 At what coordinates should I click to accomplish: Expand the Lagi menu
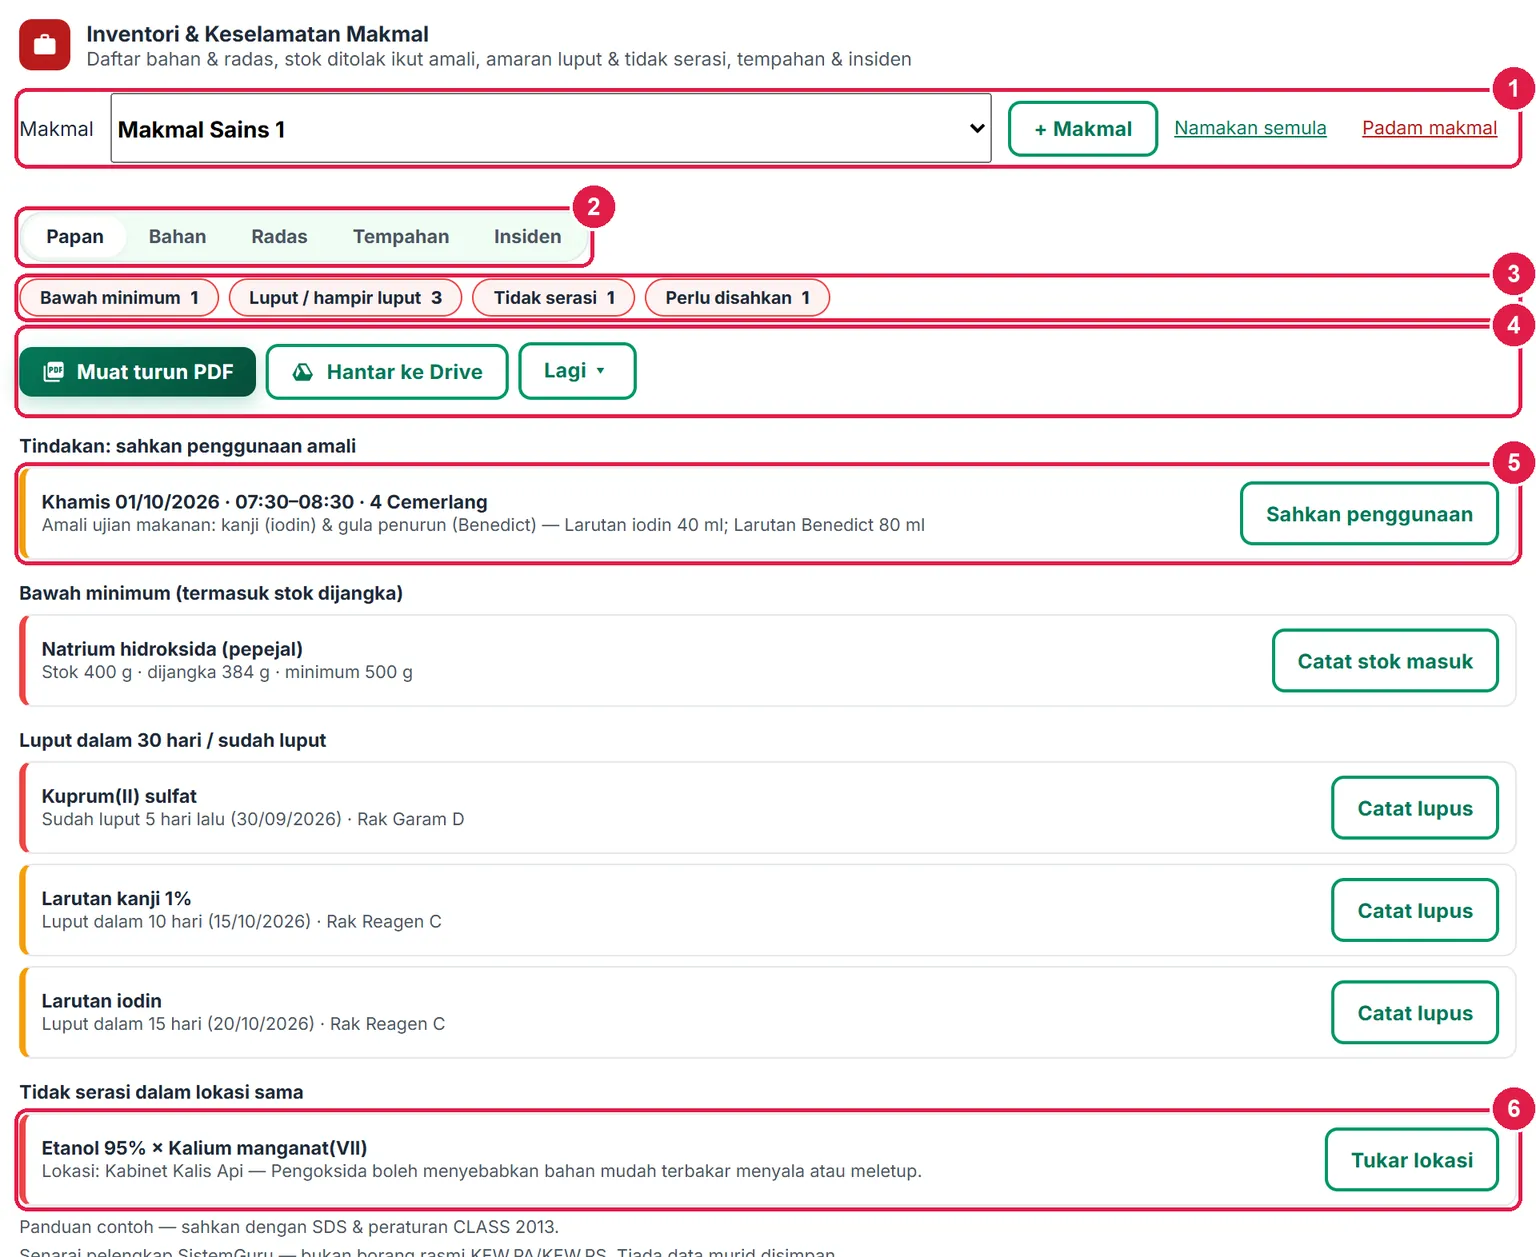[x=577, y=371]
